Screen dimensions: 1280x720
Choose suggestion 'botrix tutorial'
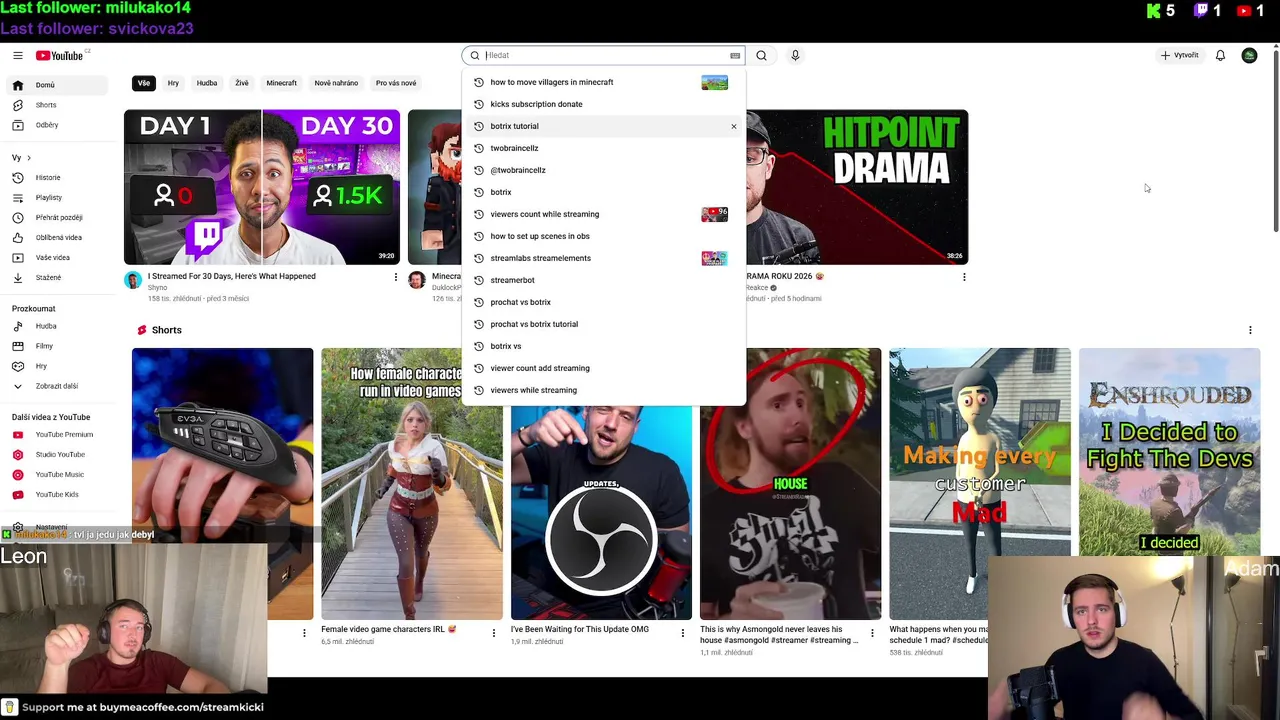click(x=604, y=127)
